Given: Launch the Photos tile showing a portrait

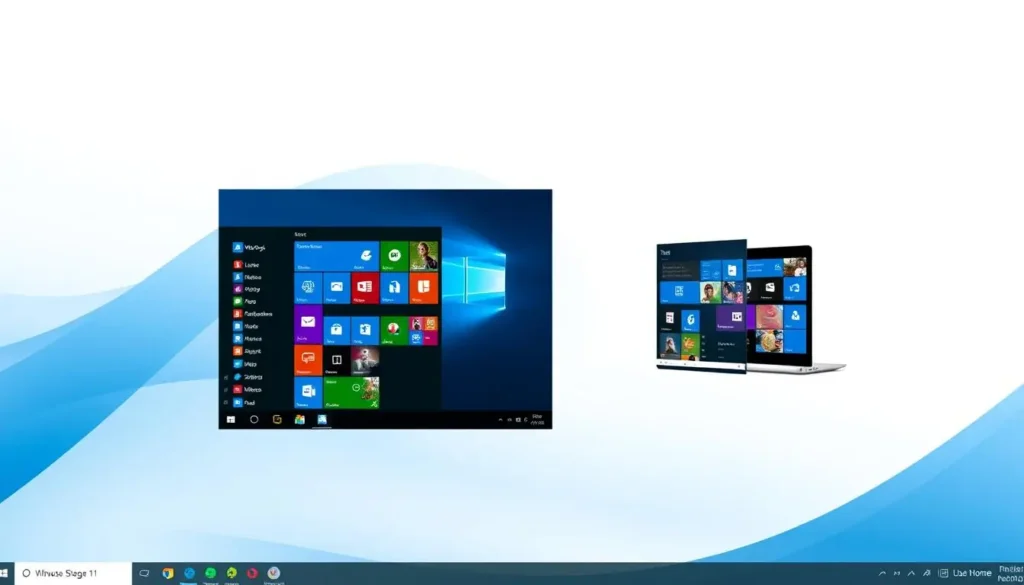Looking at the screenshot, I should click(x=422, y=256).
